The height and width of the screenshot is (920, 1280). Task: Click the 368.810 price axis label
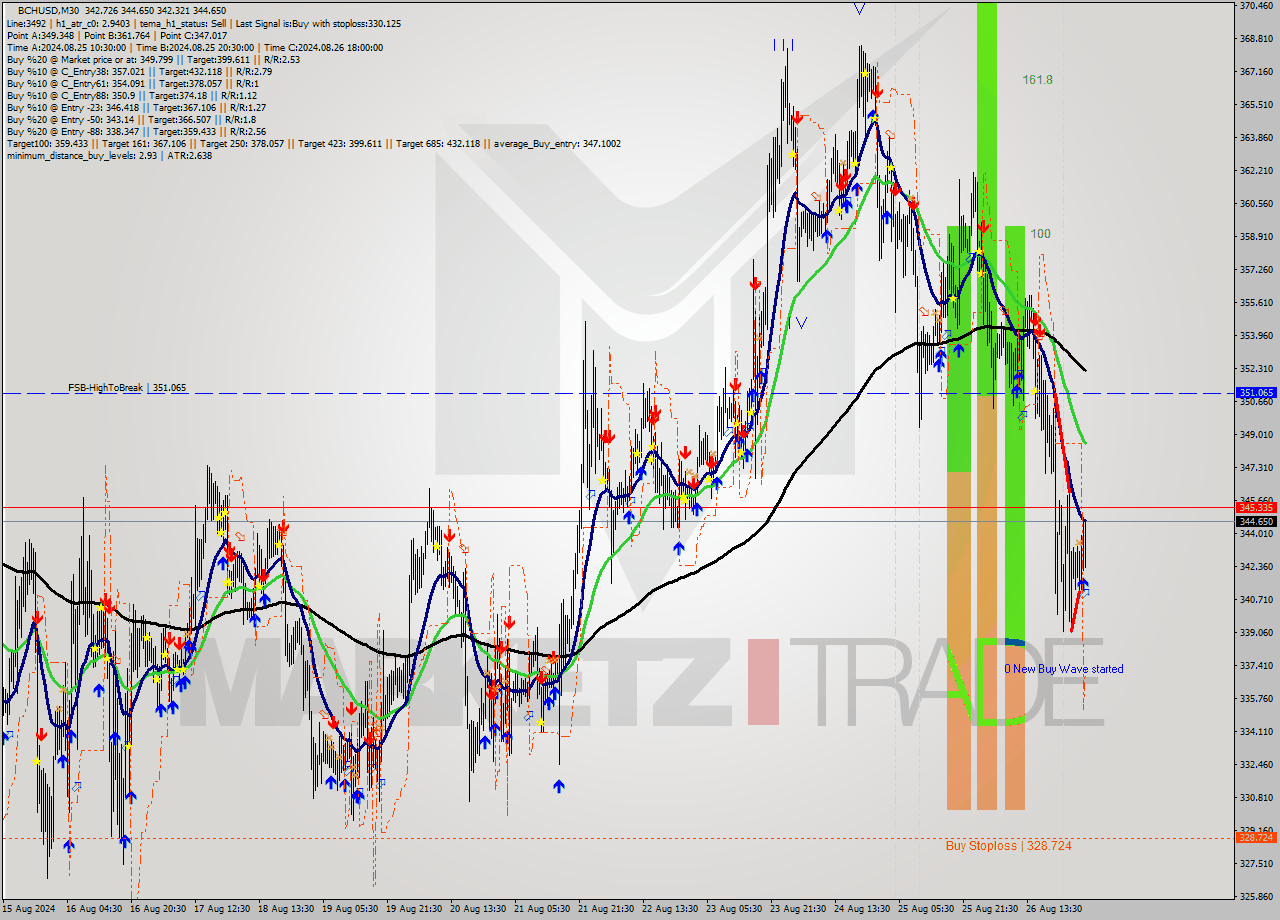coord(1256,39)
